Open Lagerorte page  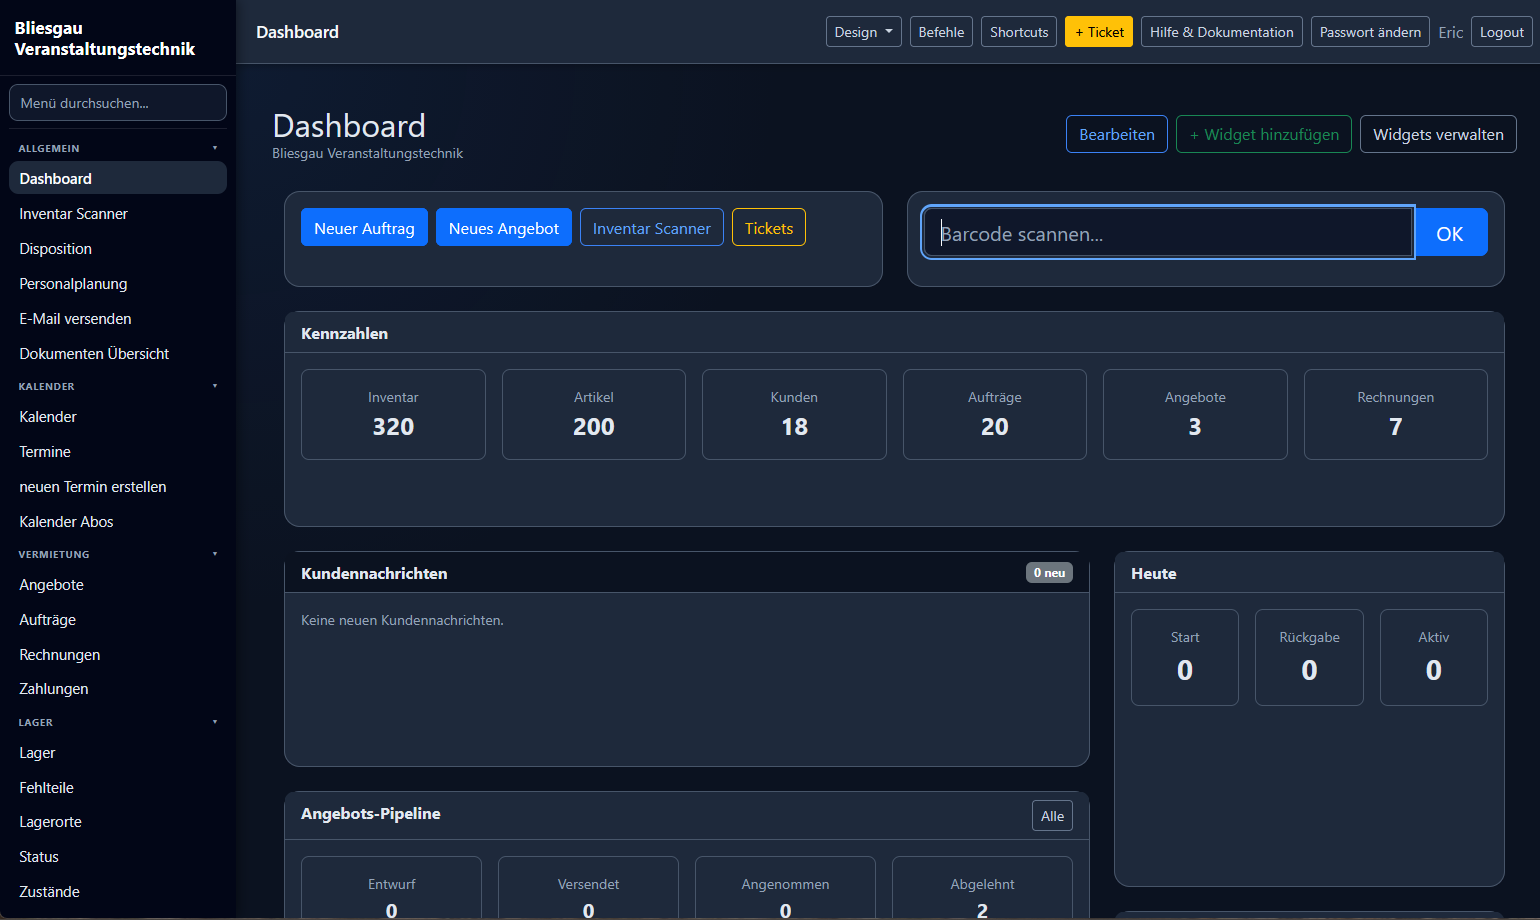(x=118, y=822)
